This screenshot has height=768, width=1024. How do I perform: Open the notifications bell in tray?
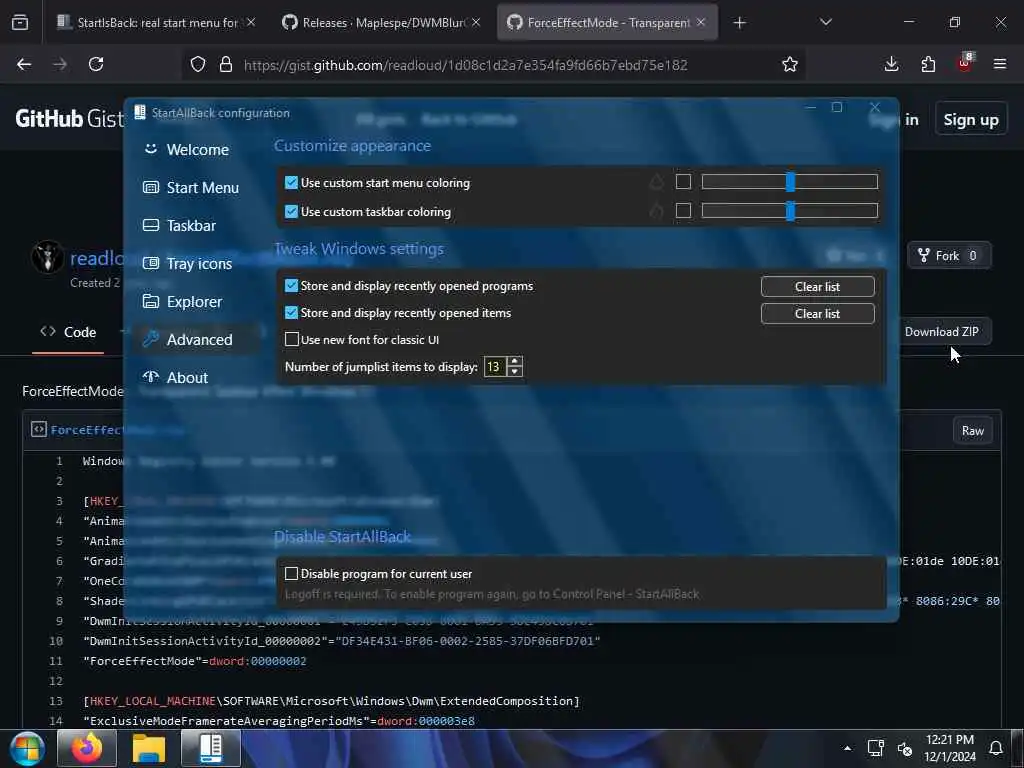[x=996, y=748]
